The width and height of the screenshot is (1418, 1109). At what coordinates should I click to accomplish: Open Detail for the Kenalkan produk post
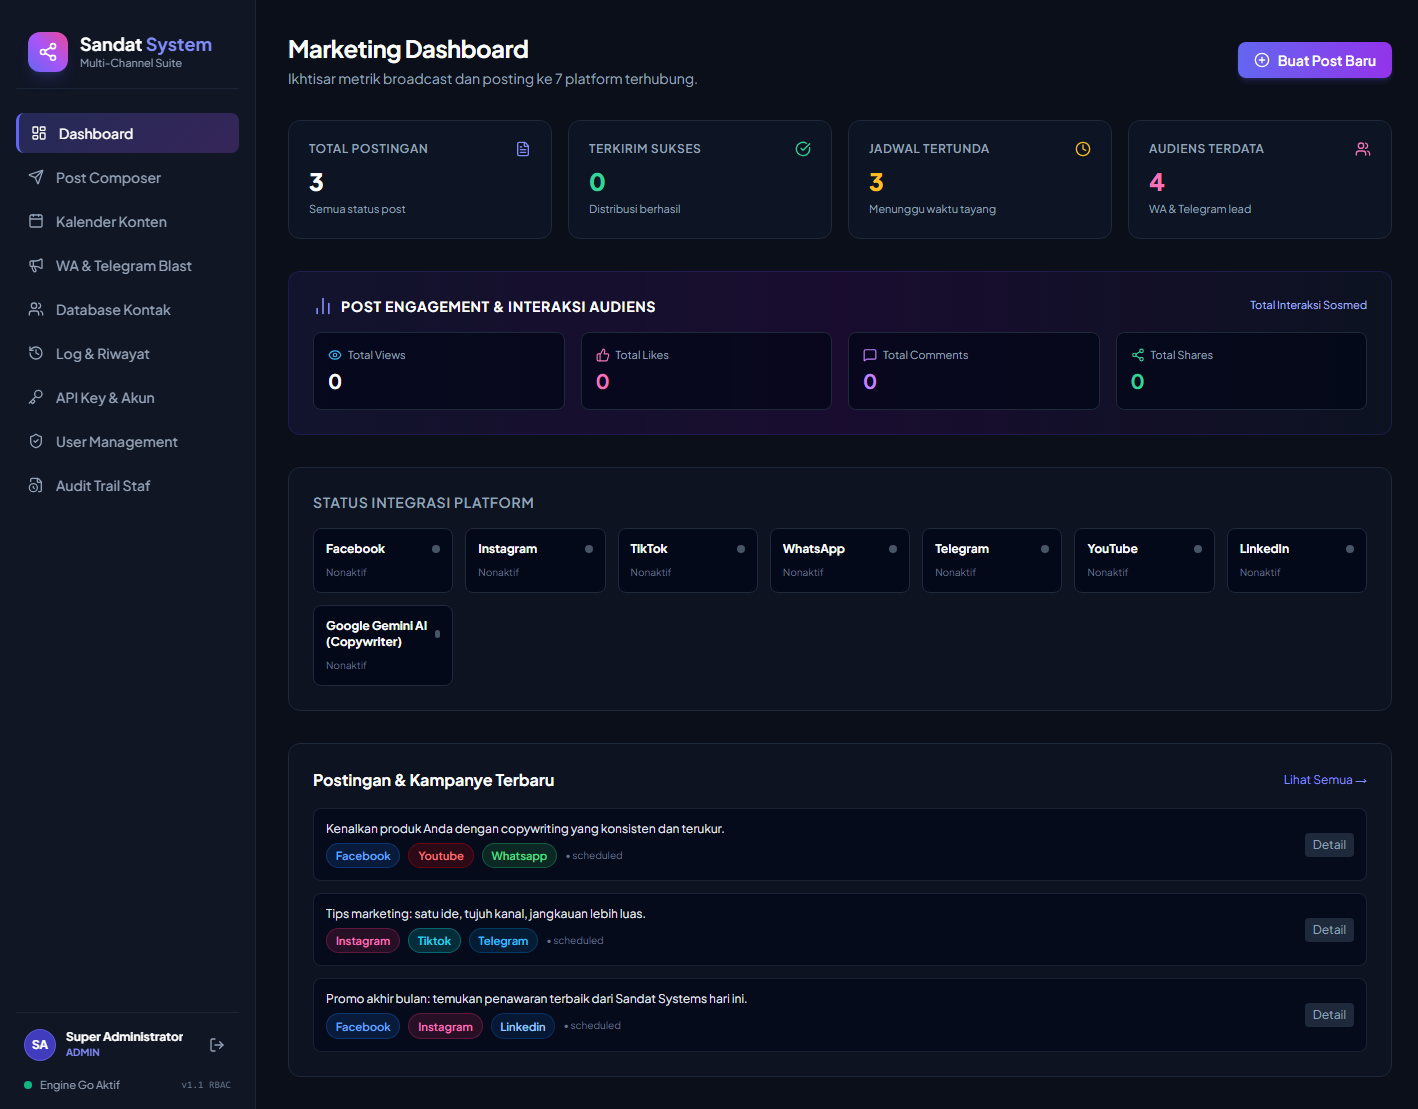tap(1329, 845)
